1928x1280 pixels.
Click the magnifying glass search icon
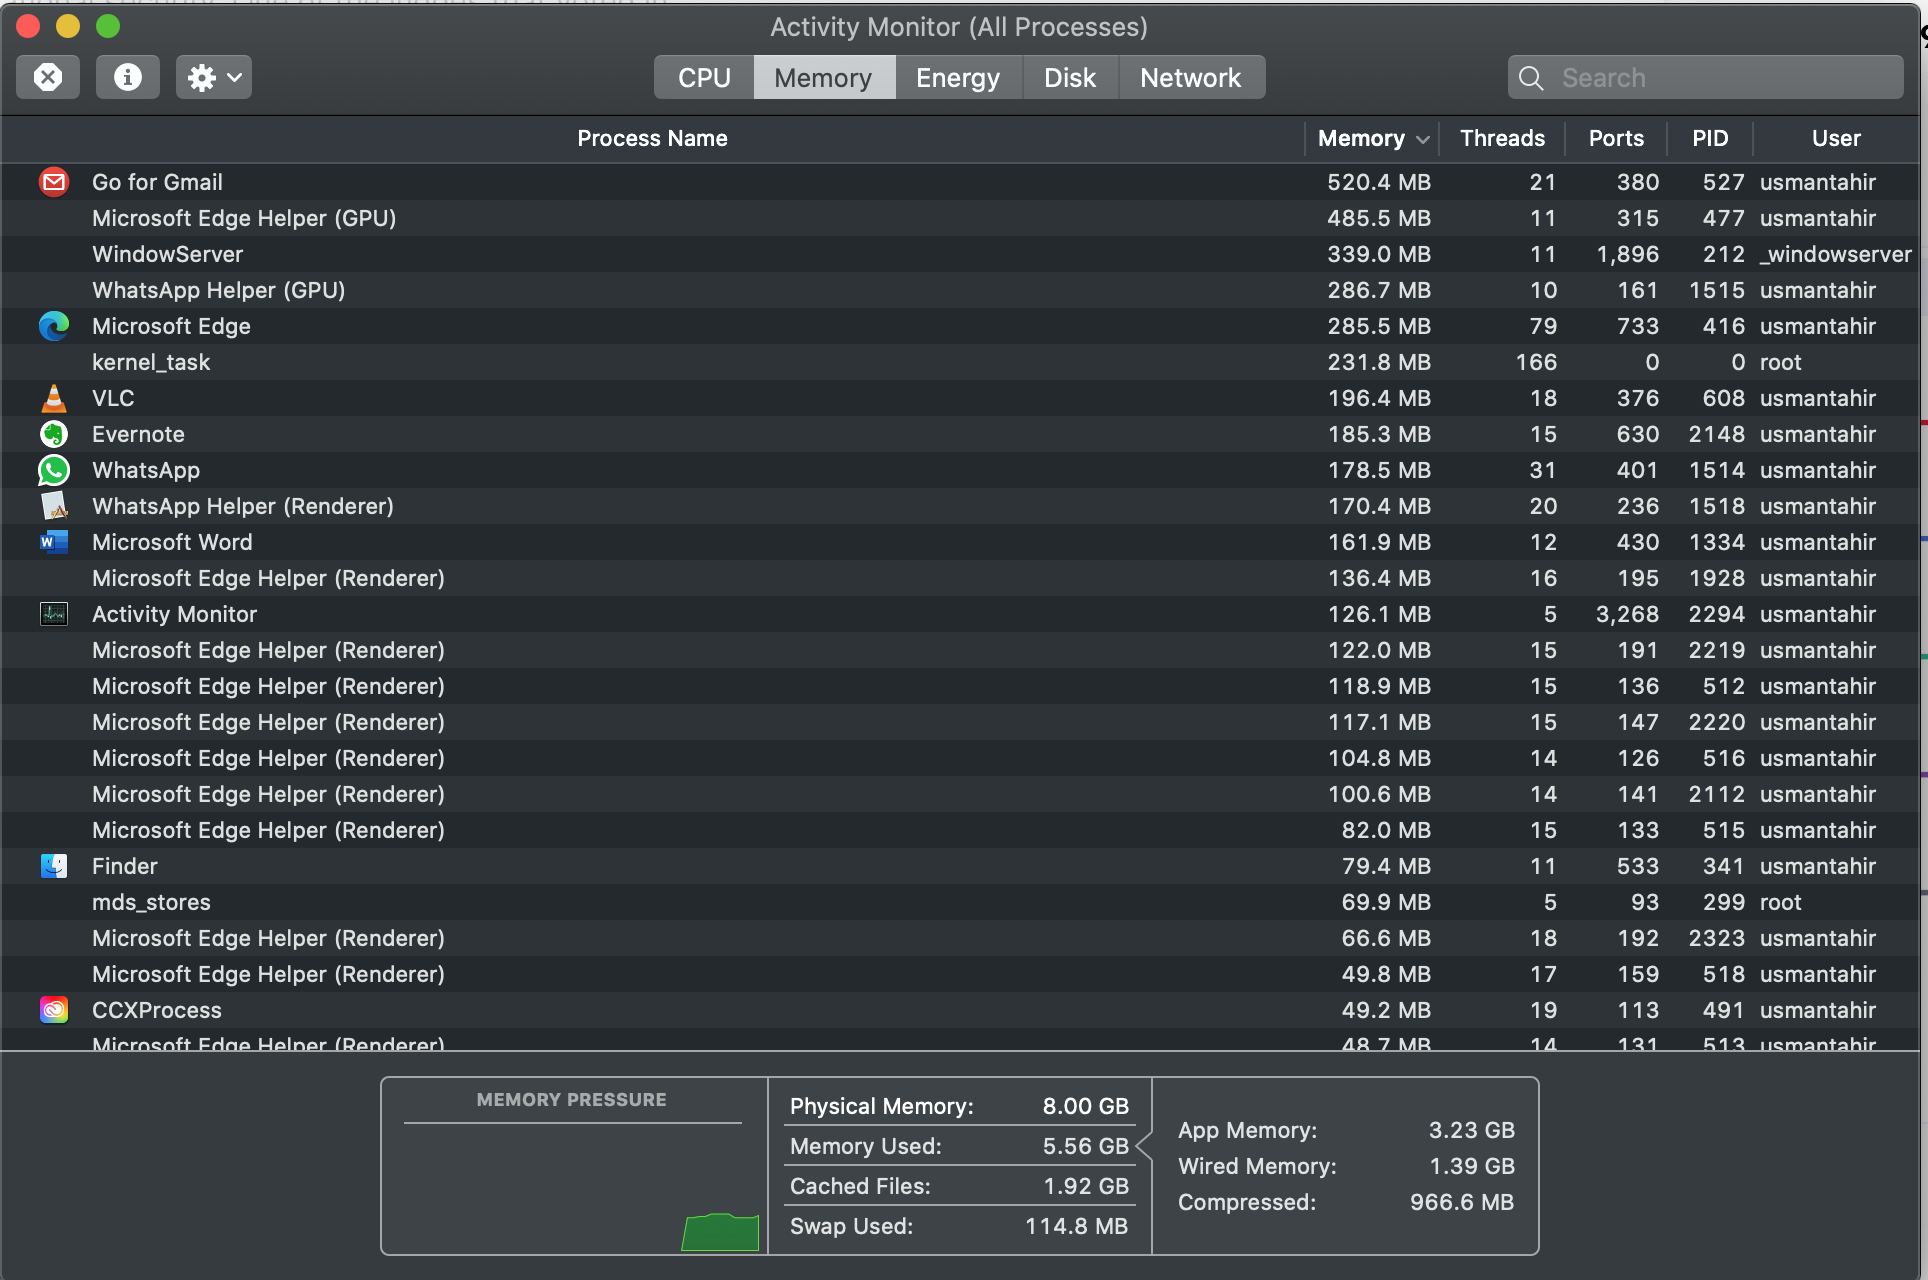pyautogui.click(x=1531, y=78)
